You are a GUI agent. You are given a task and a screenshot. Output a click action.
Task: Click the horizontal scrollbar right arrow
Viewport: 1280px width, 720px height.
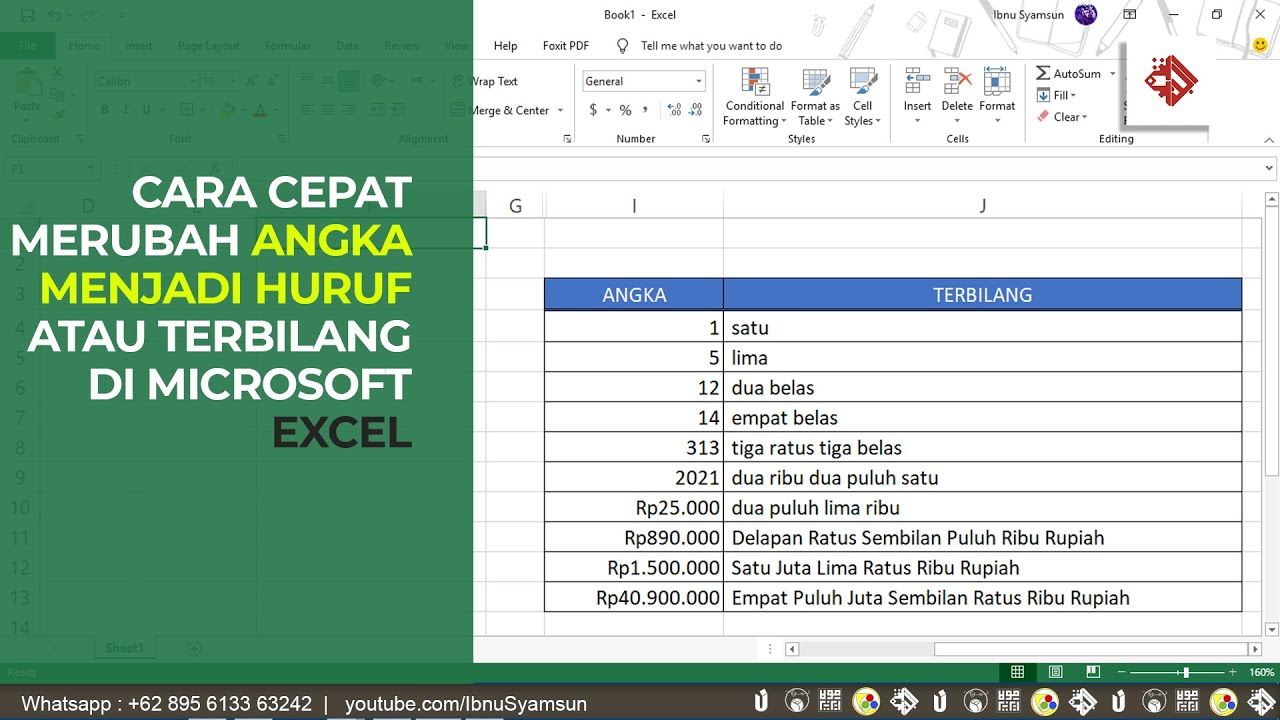coord(1255,649)
